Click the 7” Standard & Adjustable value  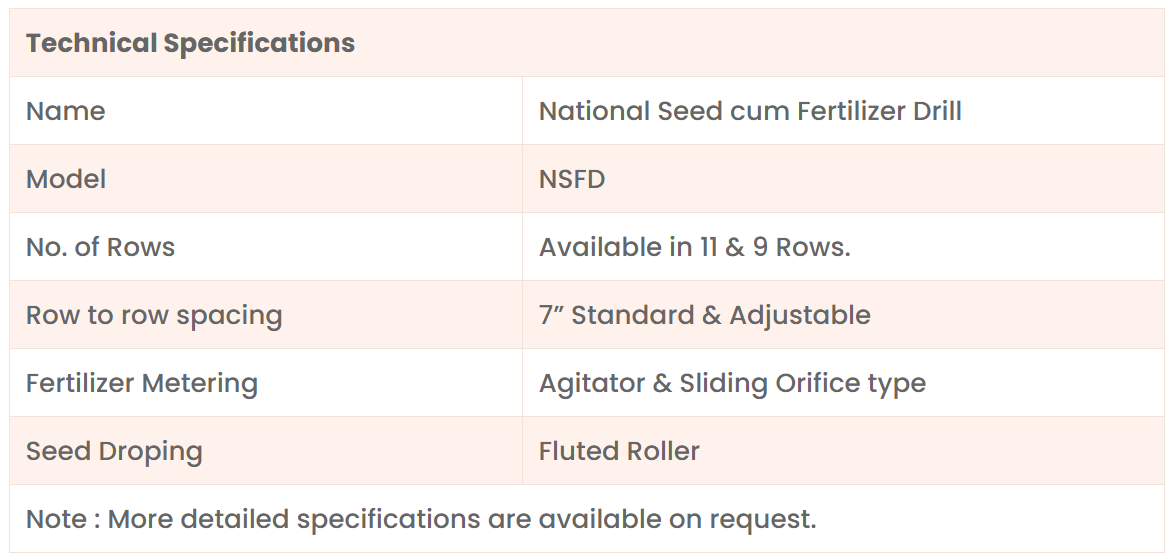[704, 315]
